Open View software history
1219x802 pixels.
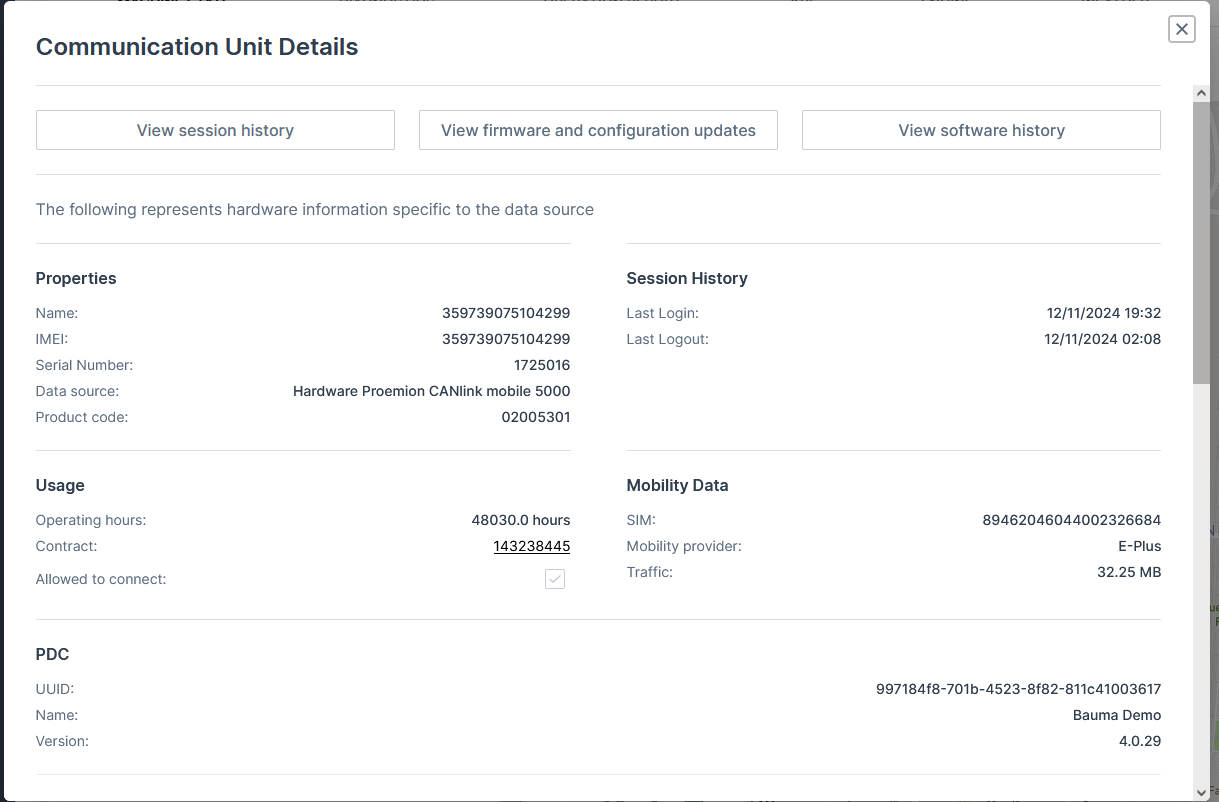[x=981, y=130]
